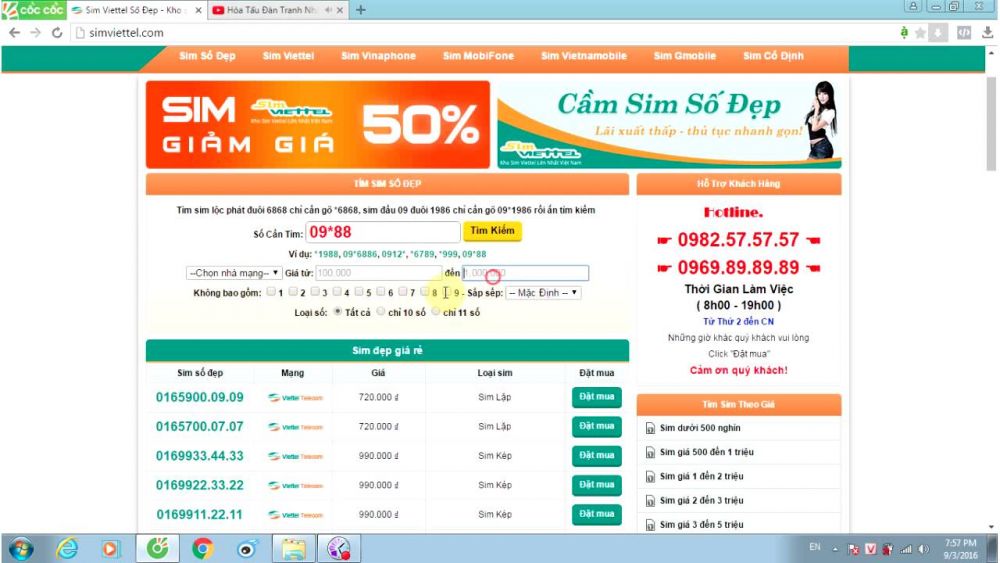The image size is (1000, 563).
Task: Open the 'Mặc Định' sort dropdown
Action: 543,293
